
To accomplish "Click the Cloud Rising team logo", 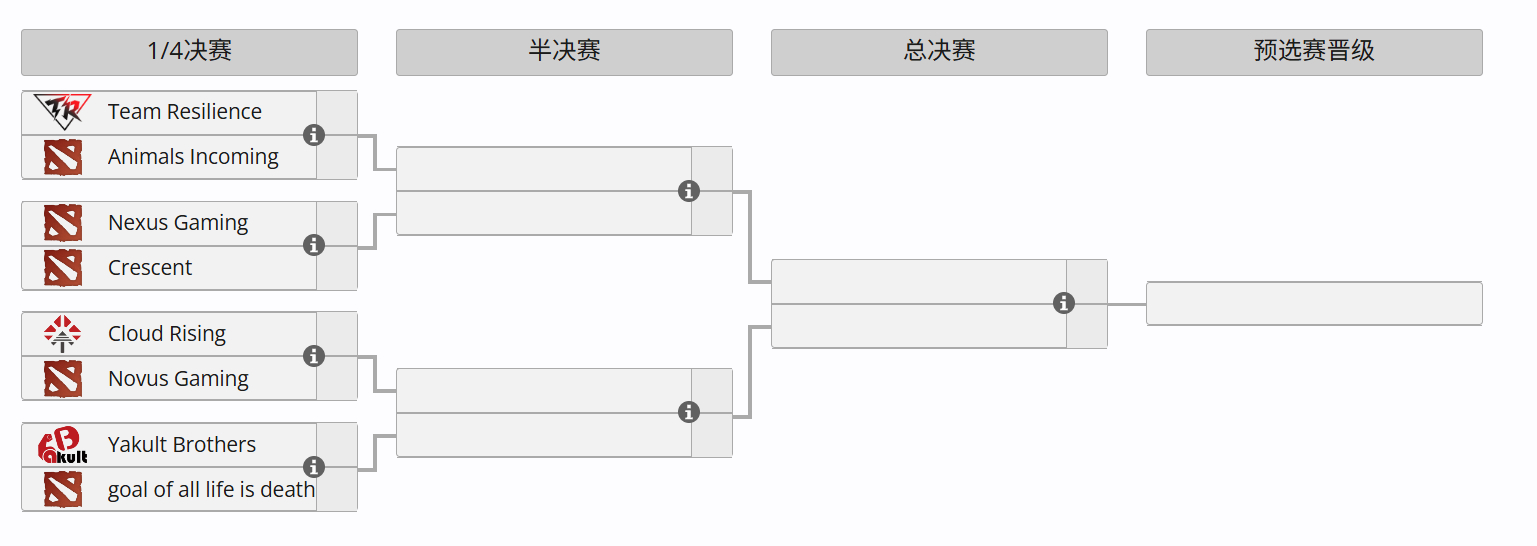I will pyautogui.click(x=62, y=333).
